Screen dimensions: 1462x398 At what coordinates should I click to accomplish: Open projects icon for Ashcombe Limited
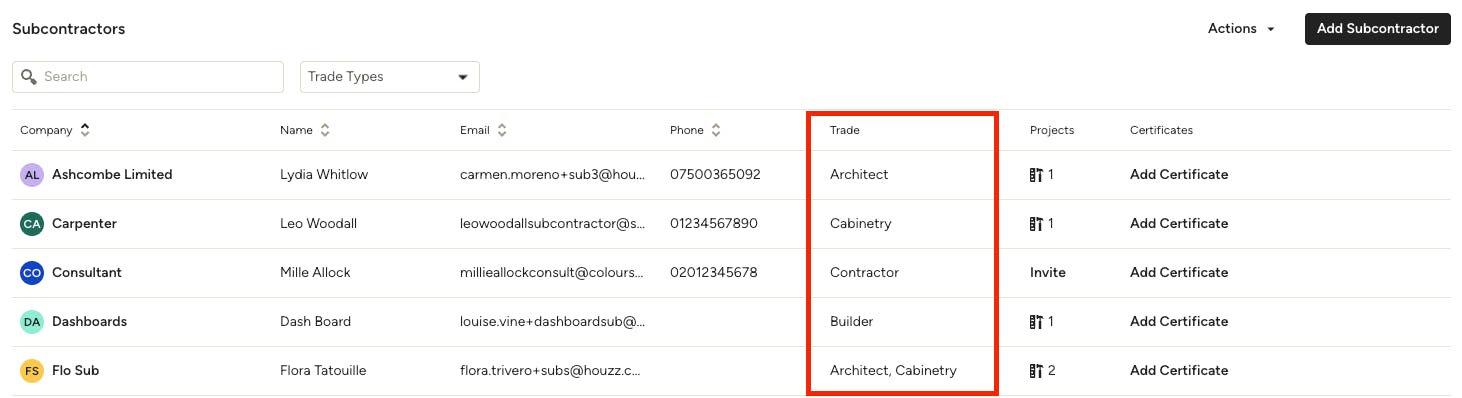point(1036,175)
